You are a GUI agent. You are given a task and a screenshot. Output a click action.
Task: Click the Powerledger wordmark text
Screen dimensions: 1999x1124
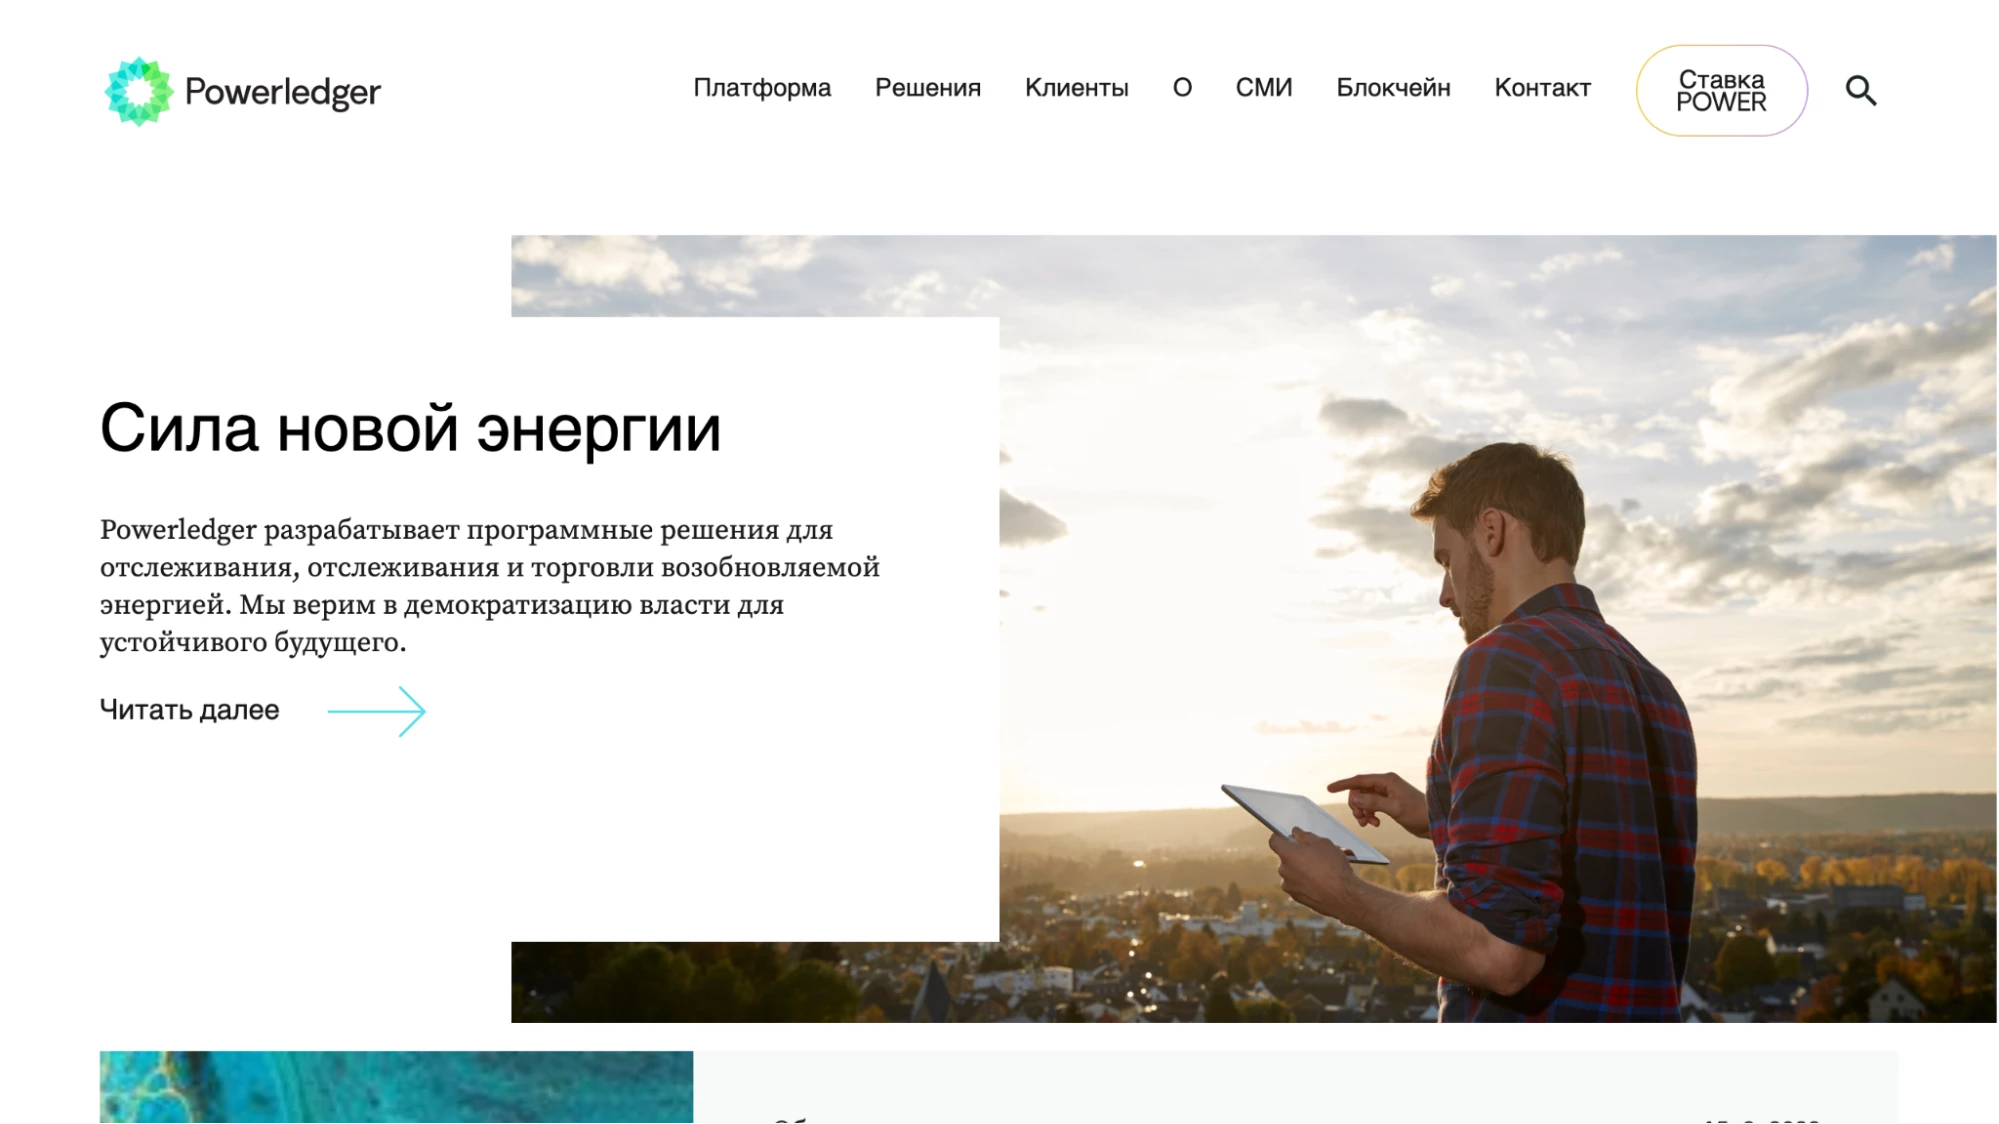(x=283, y=92)
